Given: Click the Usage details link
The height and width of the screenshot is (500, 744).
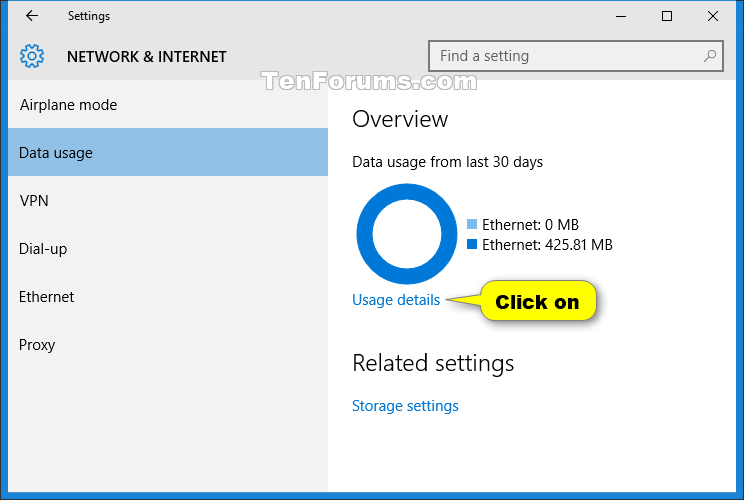Looking at the screenshot, I should pyautogui.click(x=396, y=299).
